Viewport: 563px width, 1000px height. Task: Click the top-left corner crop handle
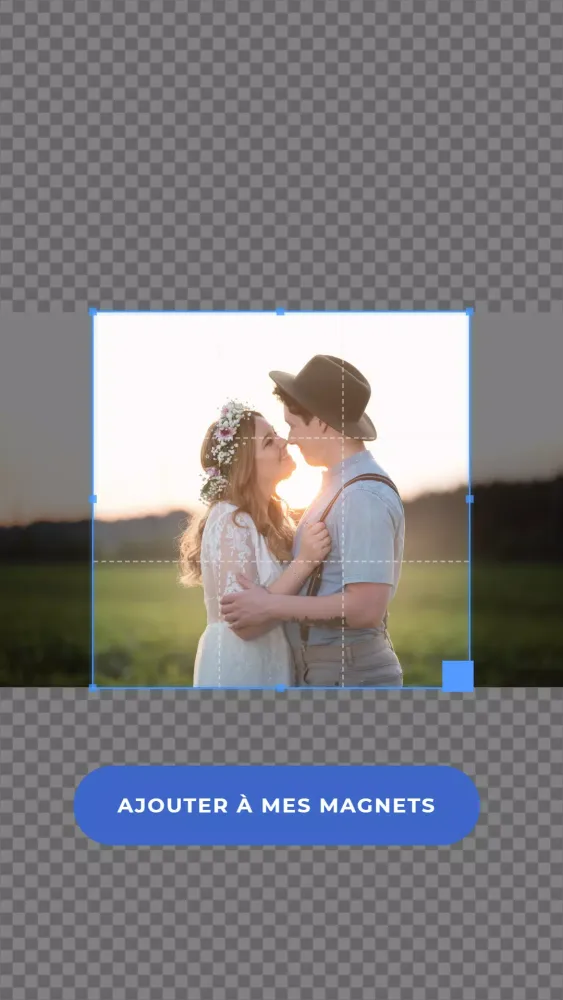coord(93,312)
